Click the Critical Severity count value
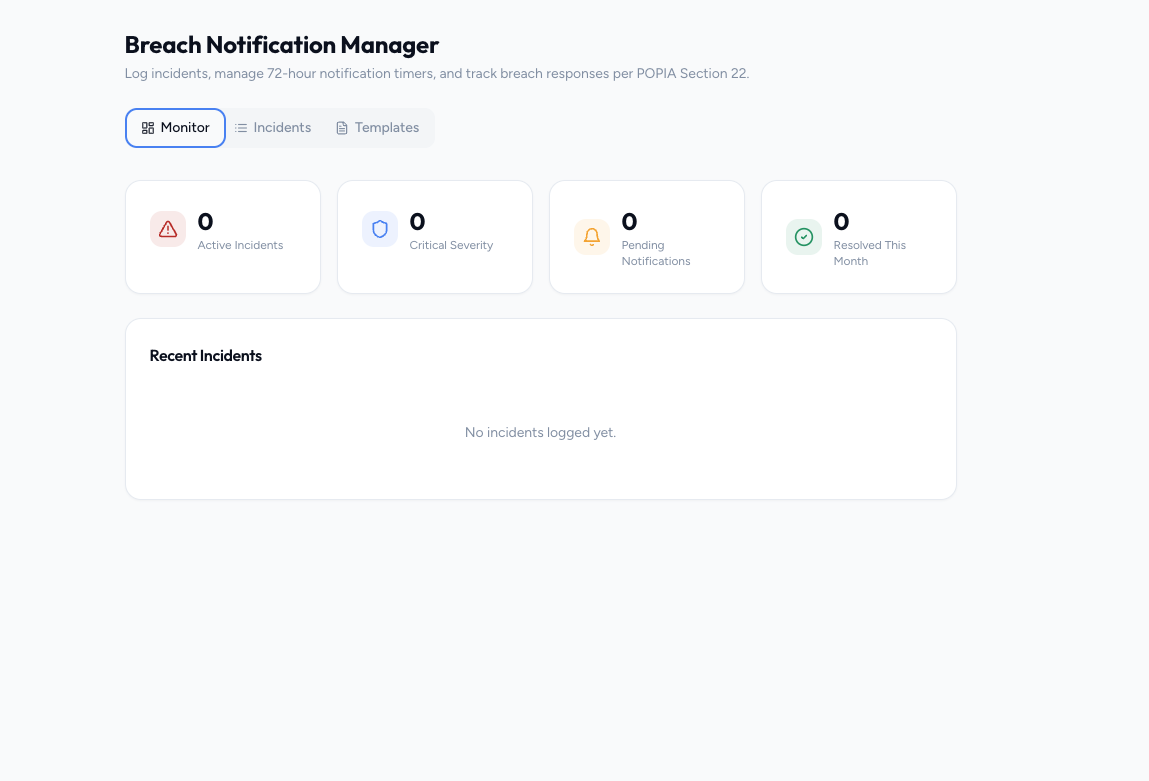The height and width of the screenshot is (781, 1149). pos(417,221)
